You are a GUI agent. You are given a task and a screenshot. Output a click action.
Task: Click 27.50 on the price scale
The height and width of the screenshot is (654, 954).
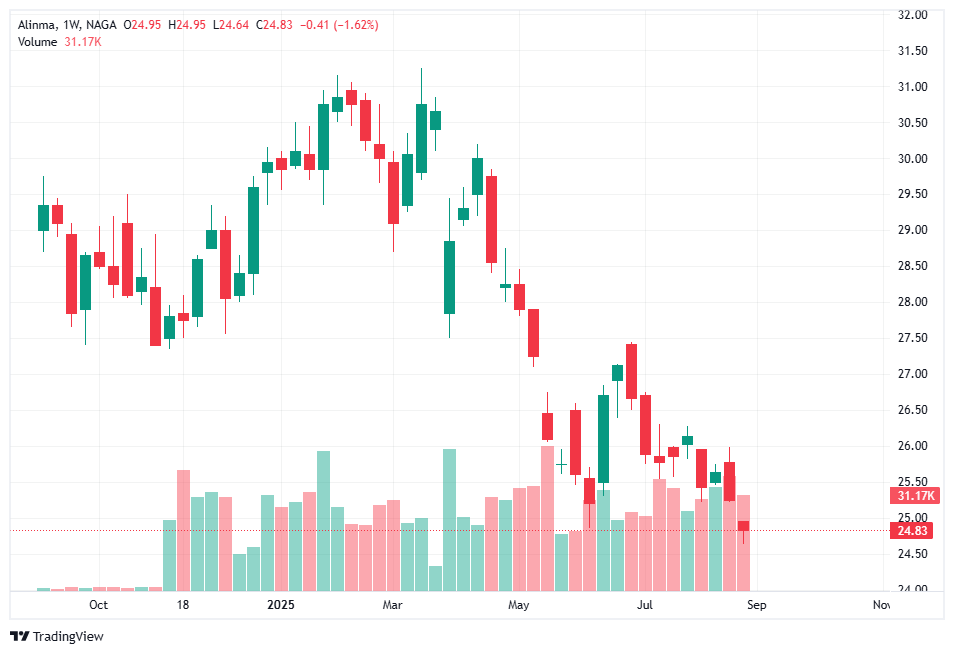(x=914, y=338)
